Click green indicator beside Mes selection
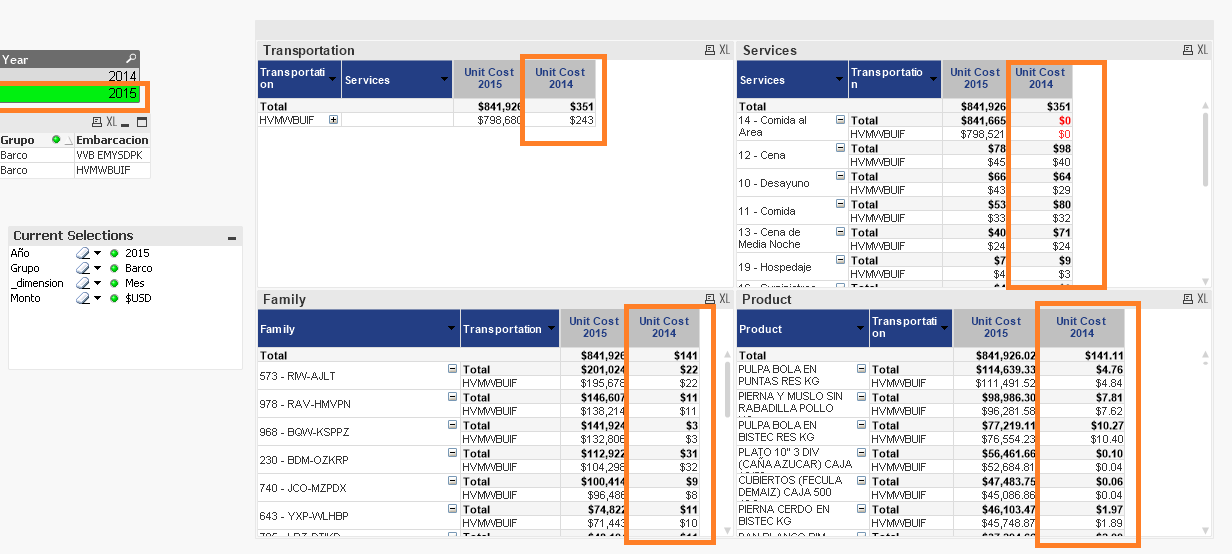This screenshot has height=554, width=1232. (114, 283)
